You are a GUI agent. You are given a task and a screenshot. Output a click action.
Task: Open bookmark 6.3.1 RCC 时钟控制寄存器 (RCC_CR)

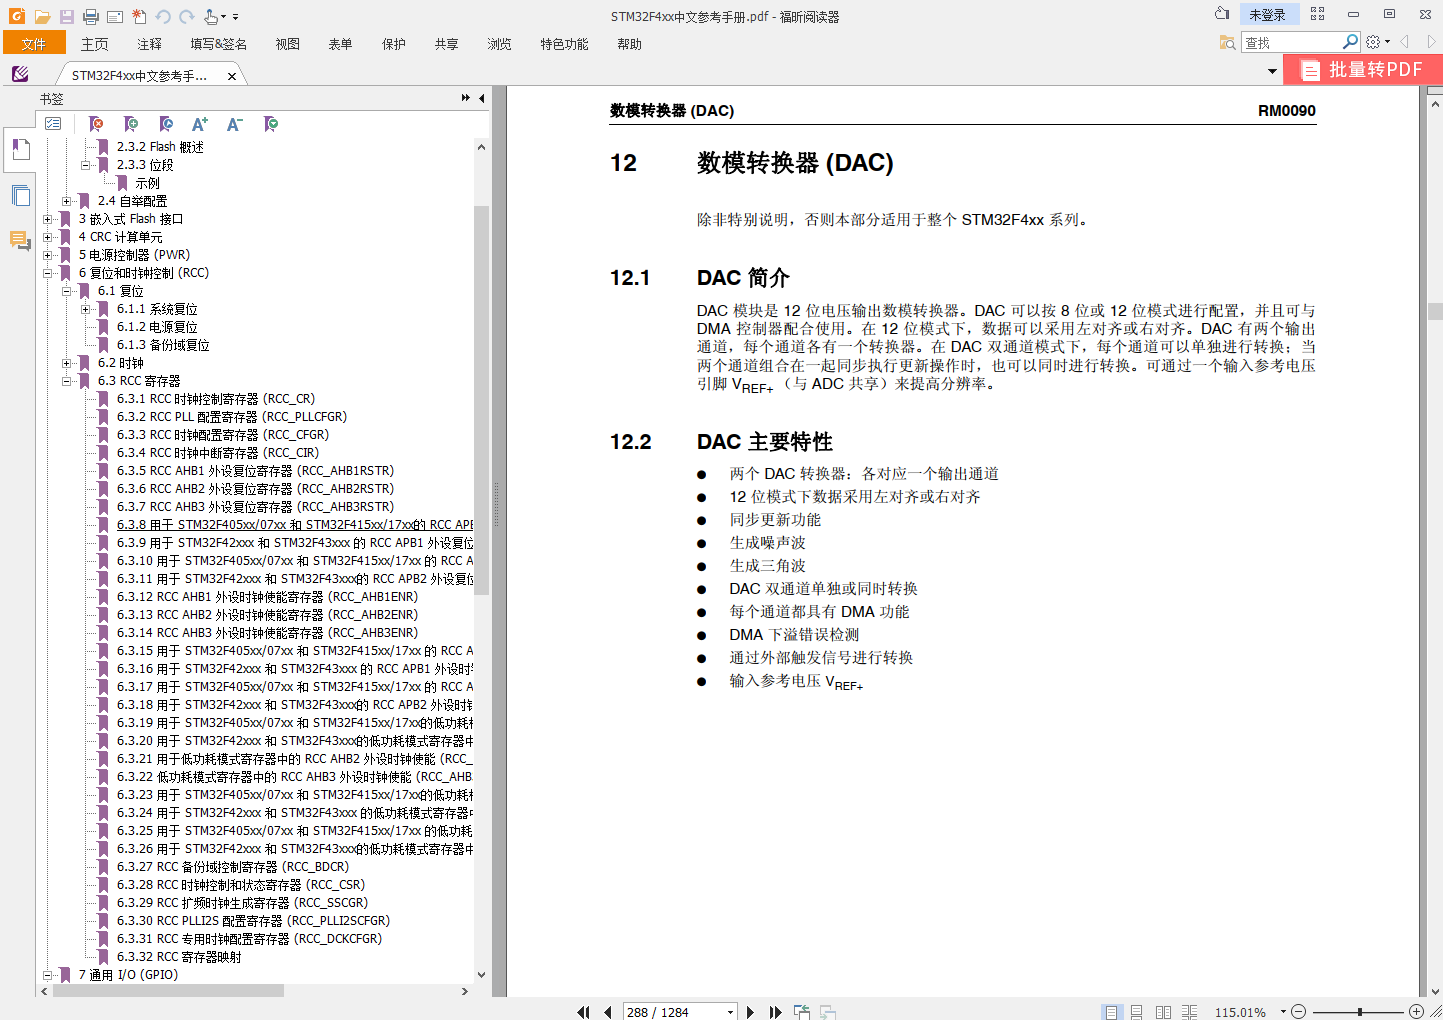coord(215,399)
